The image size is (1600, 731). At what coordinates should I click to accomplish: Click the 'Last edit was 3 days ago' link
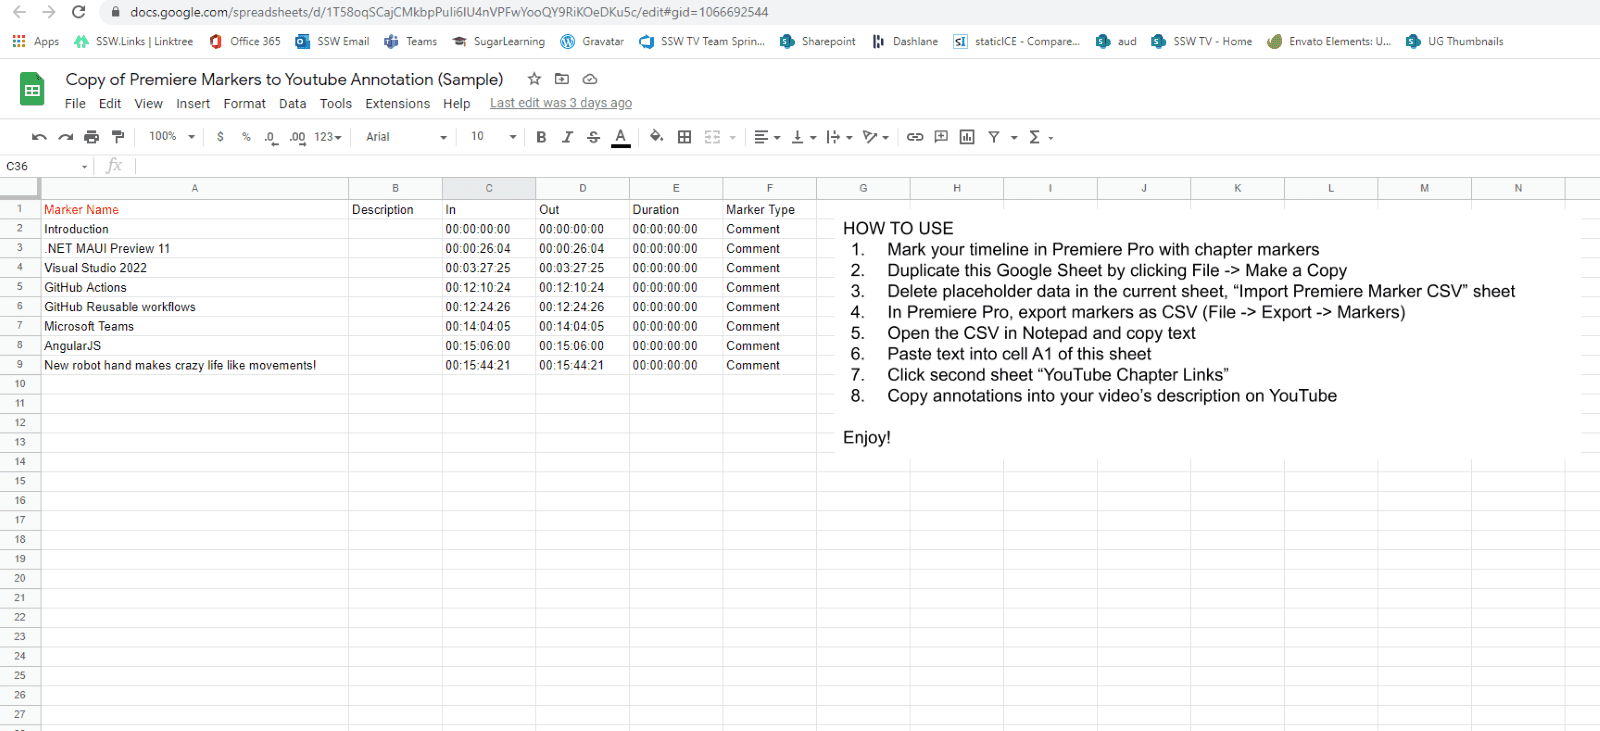[x=560, y=103]
